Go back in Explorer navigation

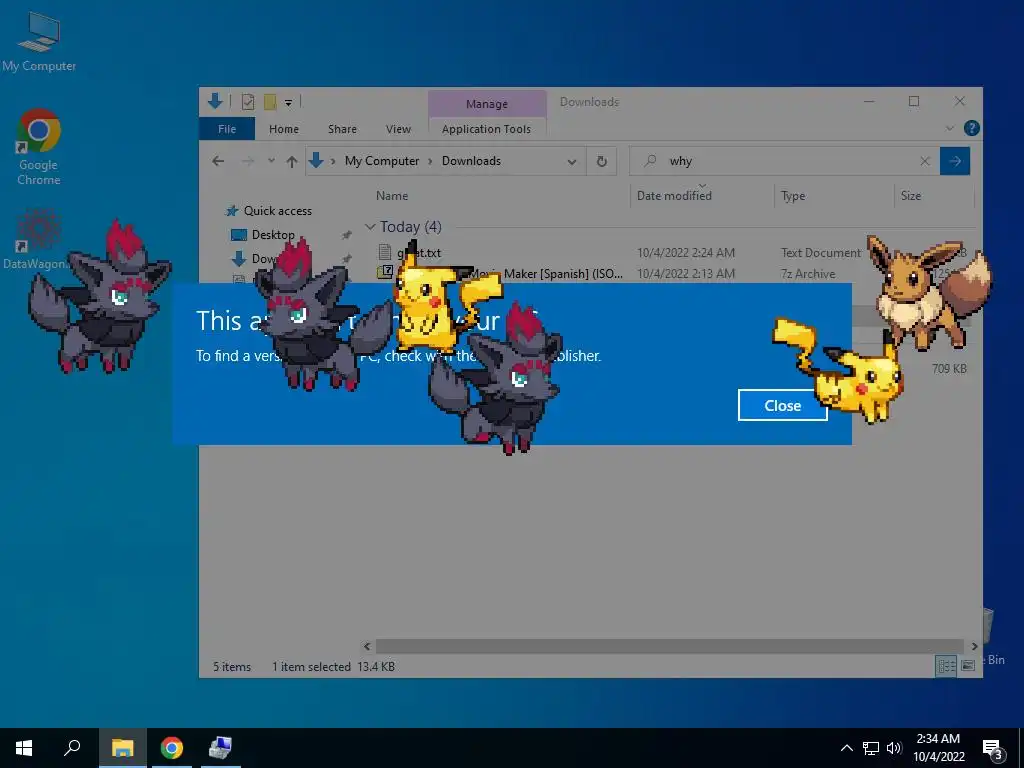click(x=218, y=161)
